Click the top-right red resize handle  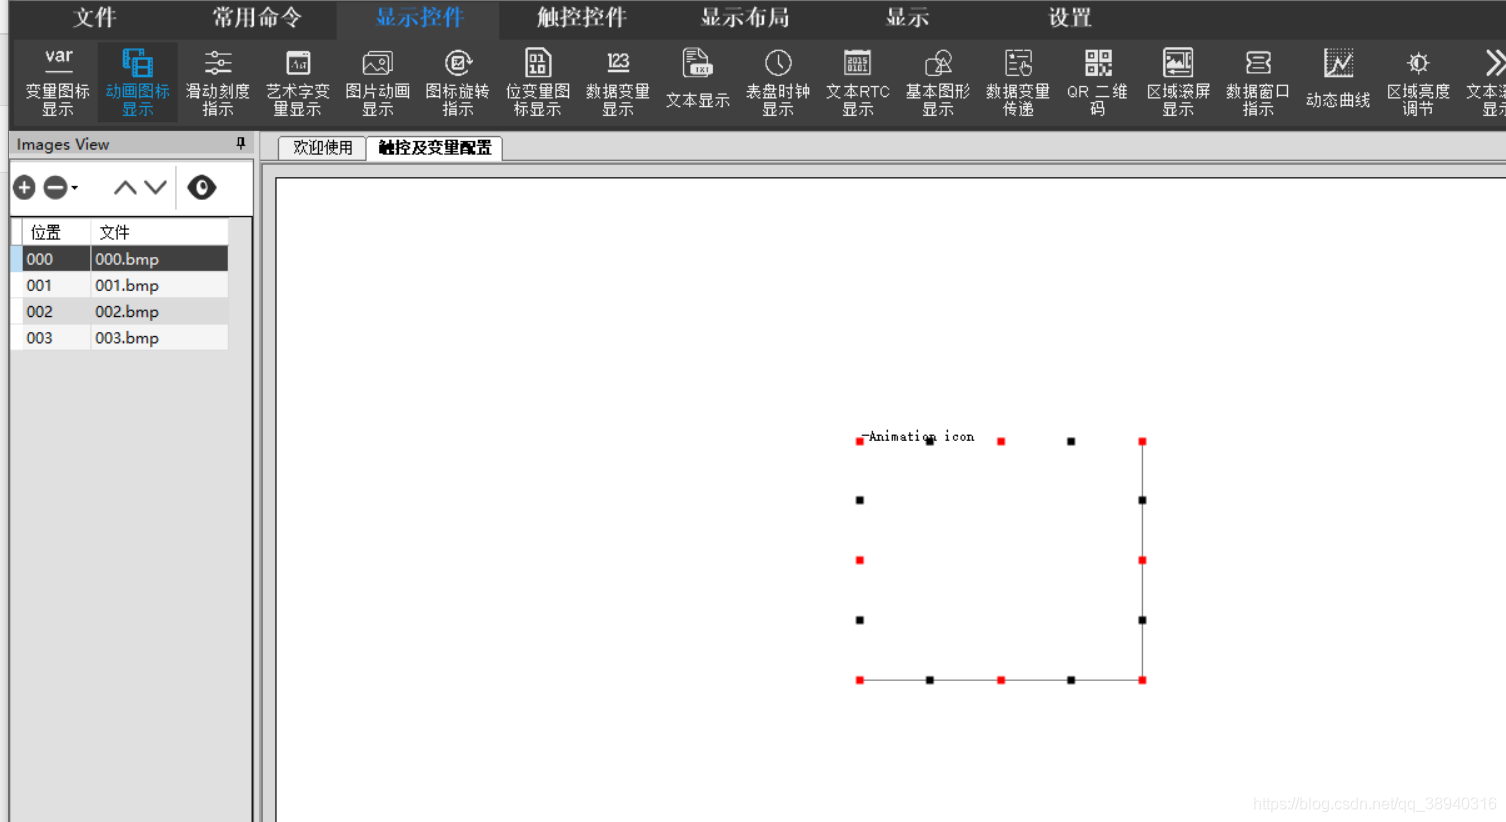tap(1142, 441)
